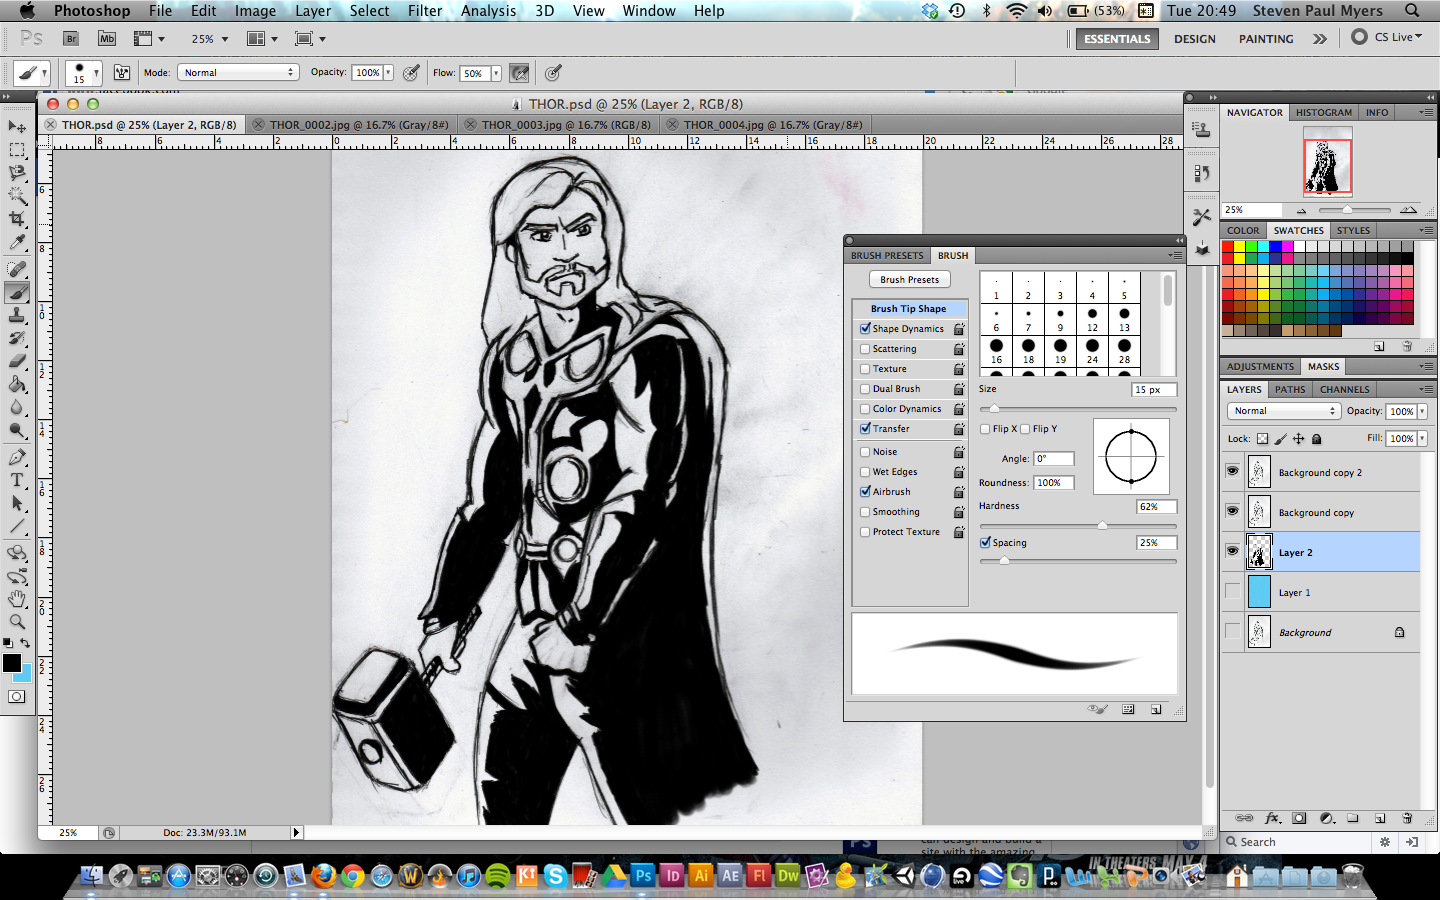The height and width of the screenshot is (900, 1440).
Task: Toggle Shape Dynamics checkbox
Action: tap(865, 328)
